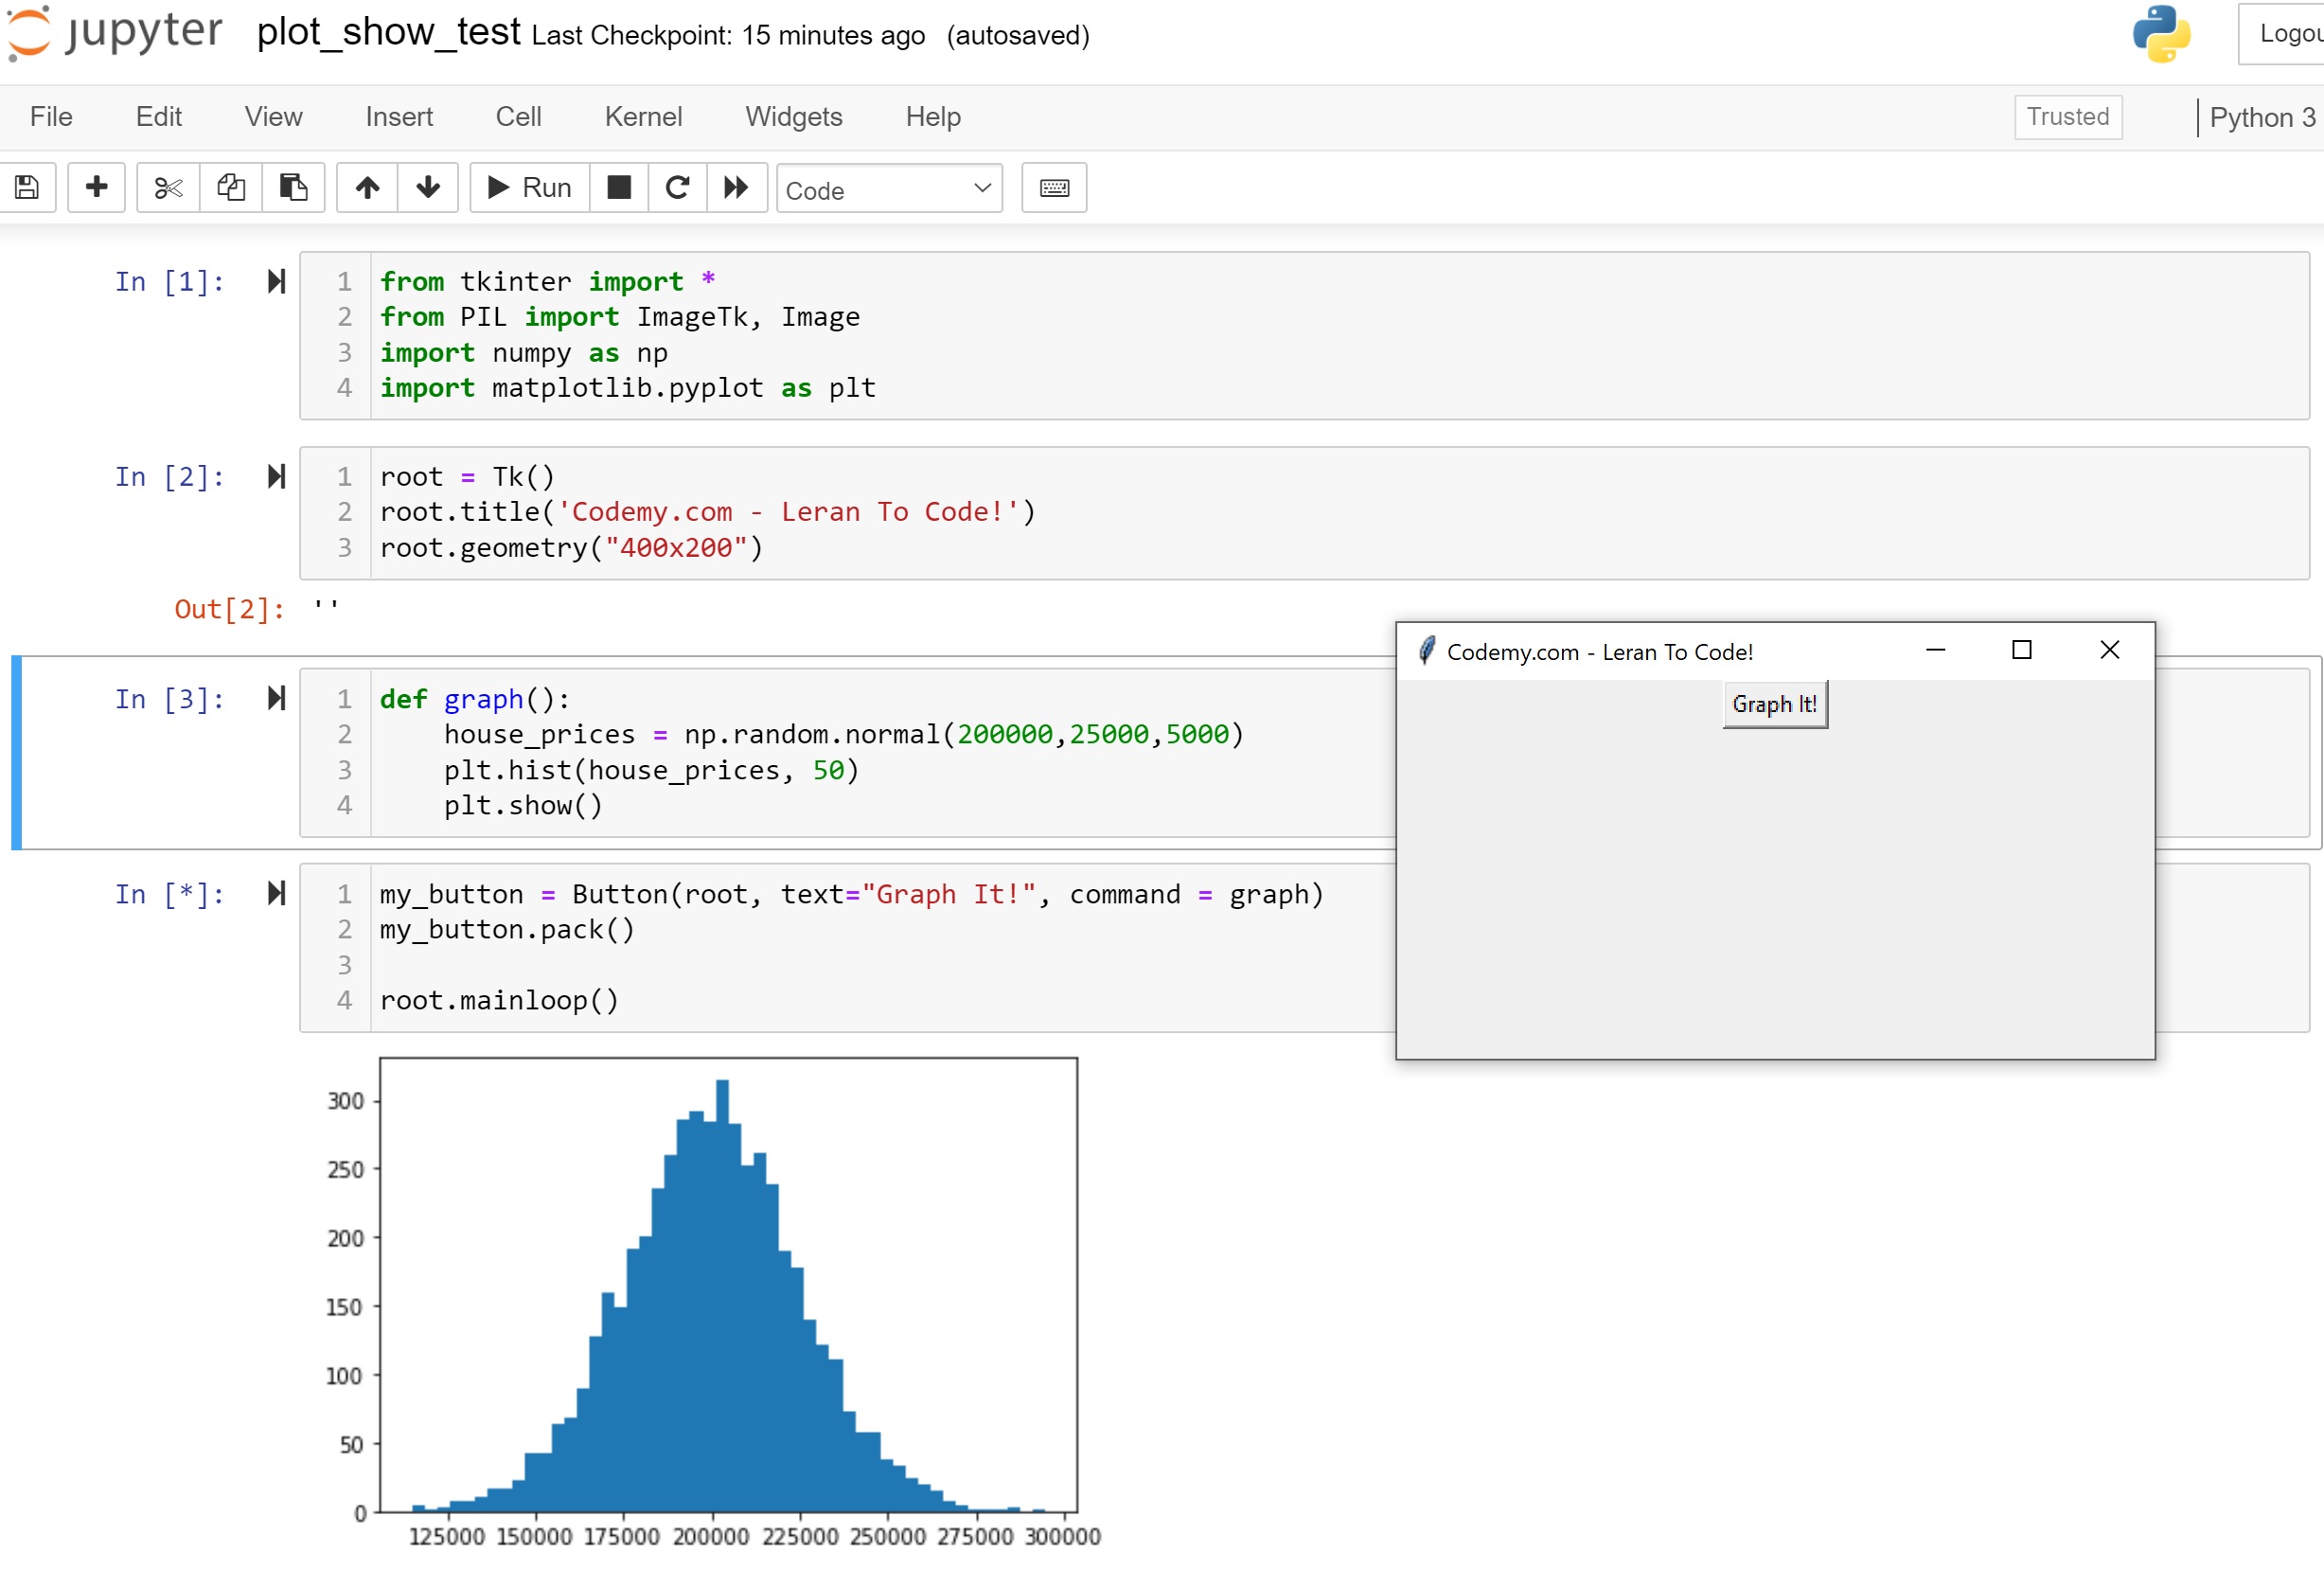
Task: Restart and run all with fast-forward icon
Action: [736, 187]
